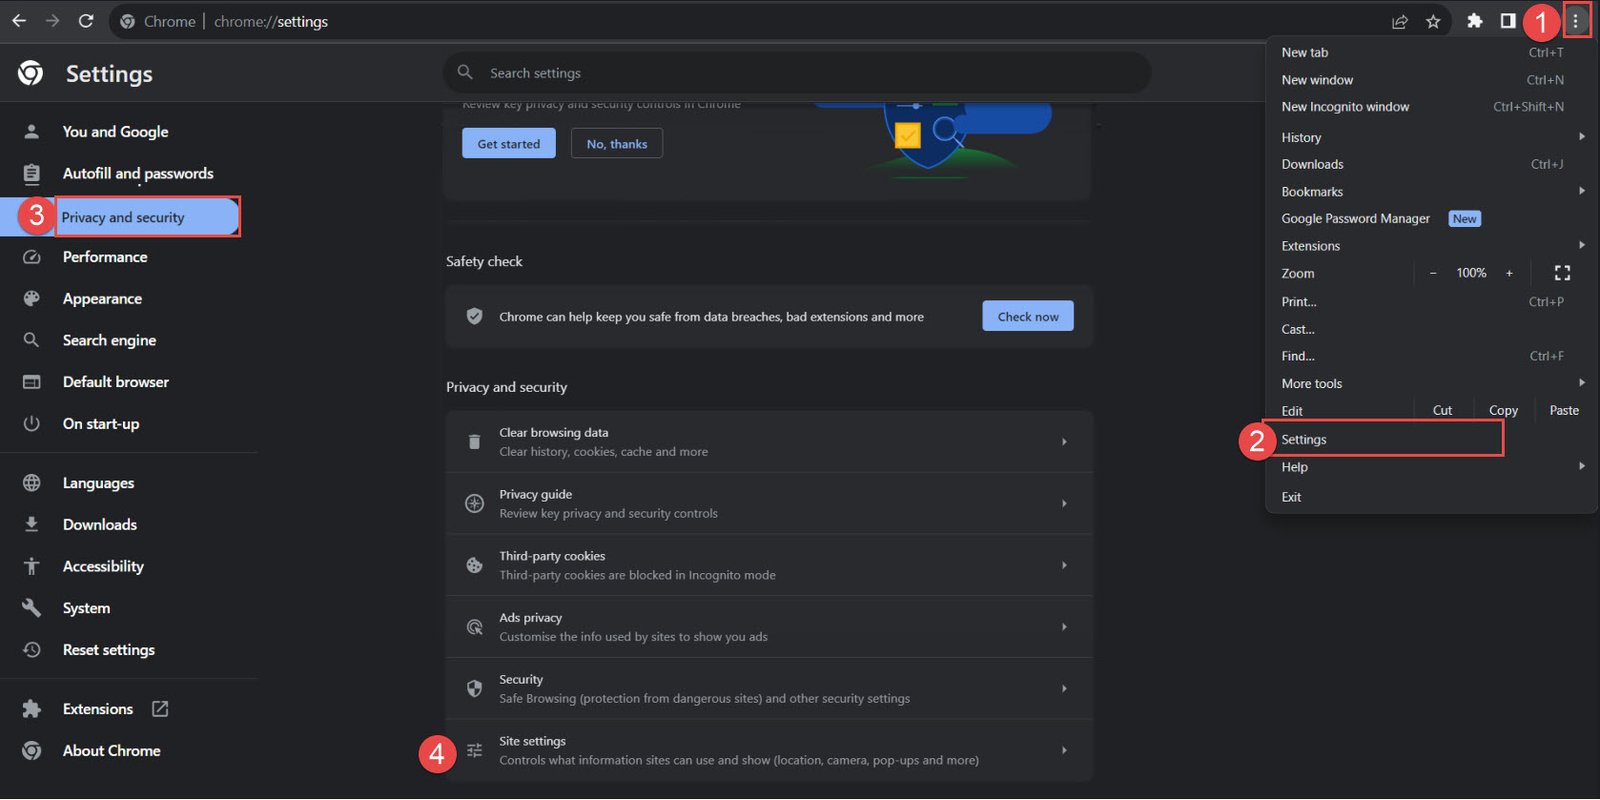The width and height of the screenshot is (1600, 800).
Task: Open Privacy and security in sidebar
Action: [123, 217]
